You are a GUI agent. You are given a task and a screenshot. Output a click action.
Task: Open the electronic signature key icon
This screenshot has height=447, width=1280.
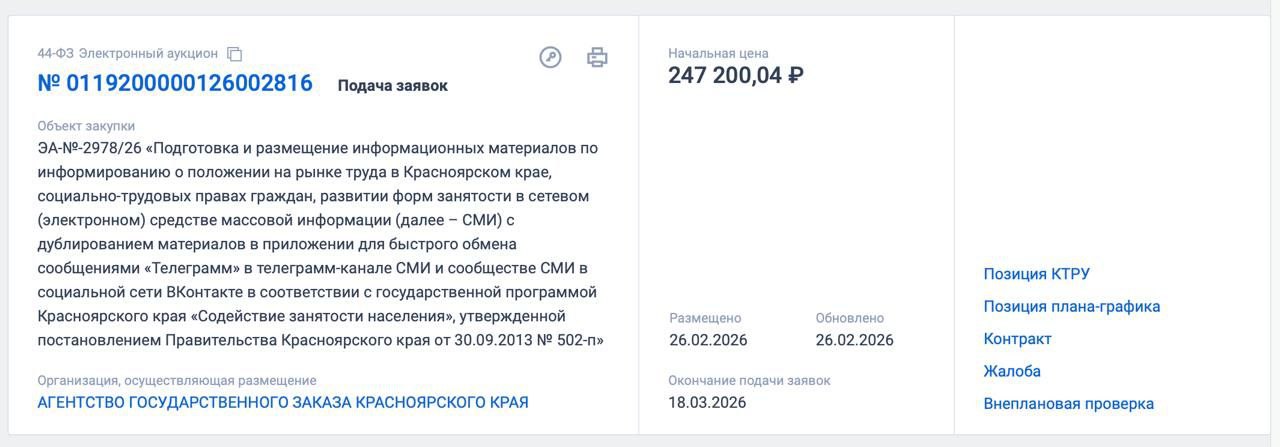click(x=550, y=57)
